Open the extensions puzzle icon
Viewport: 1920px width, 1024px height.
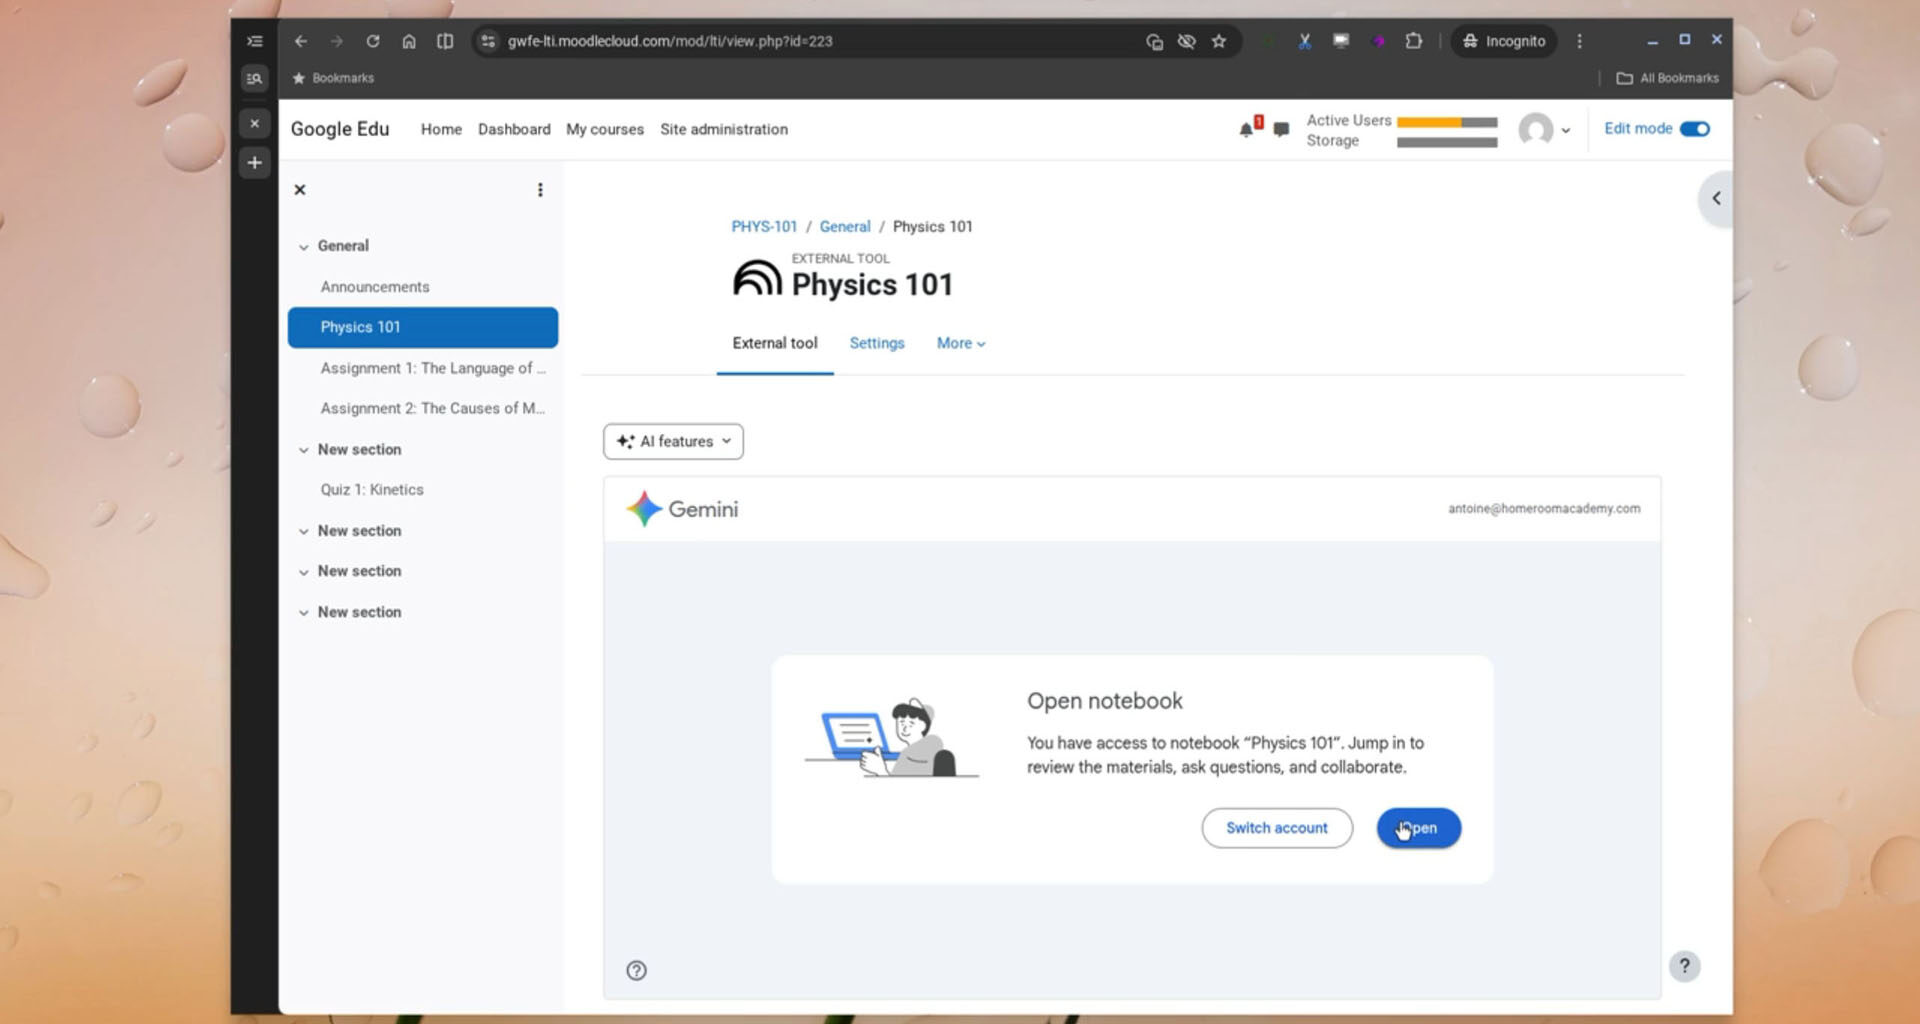pos(1413,41)
